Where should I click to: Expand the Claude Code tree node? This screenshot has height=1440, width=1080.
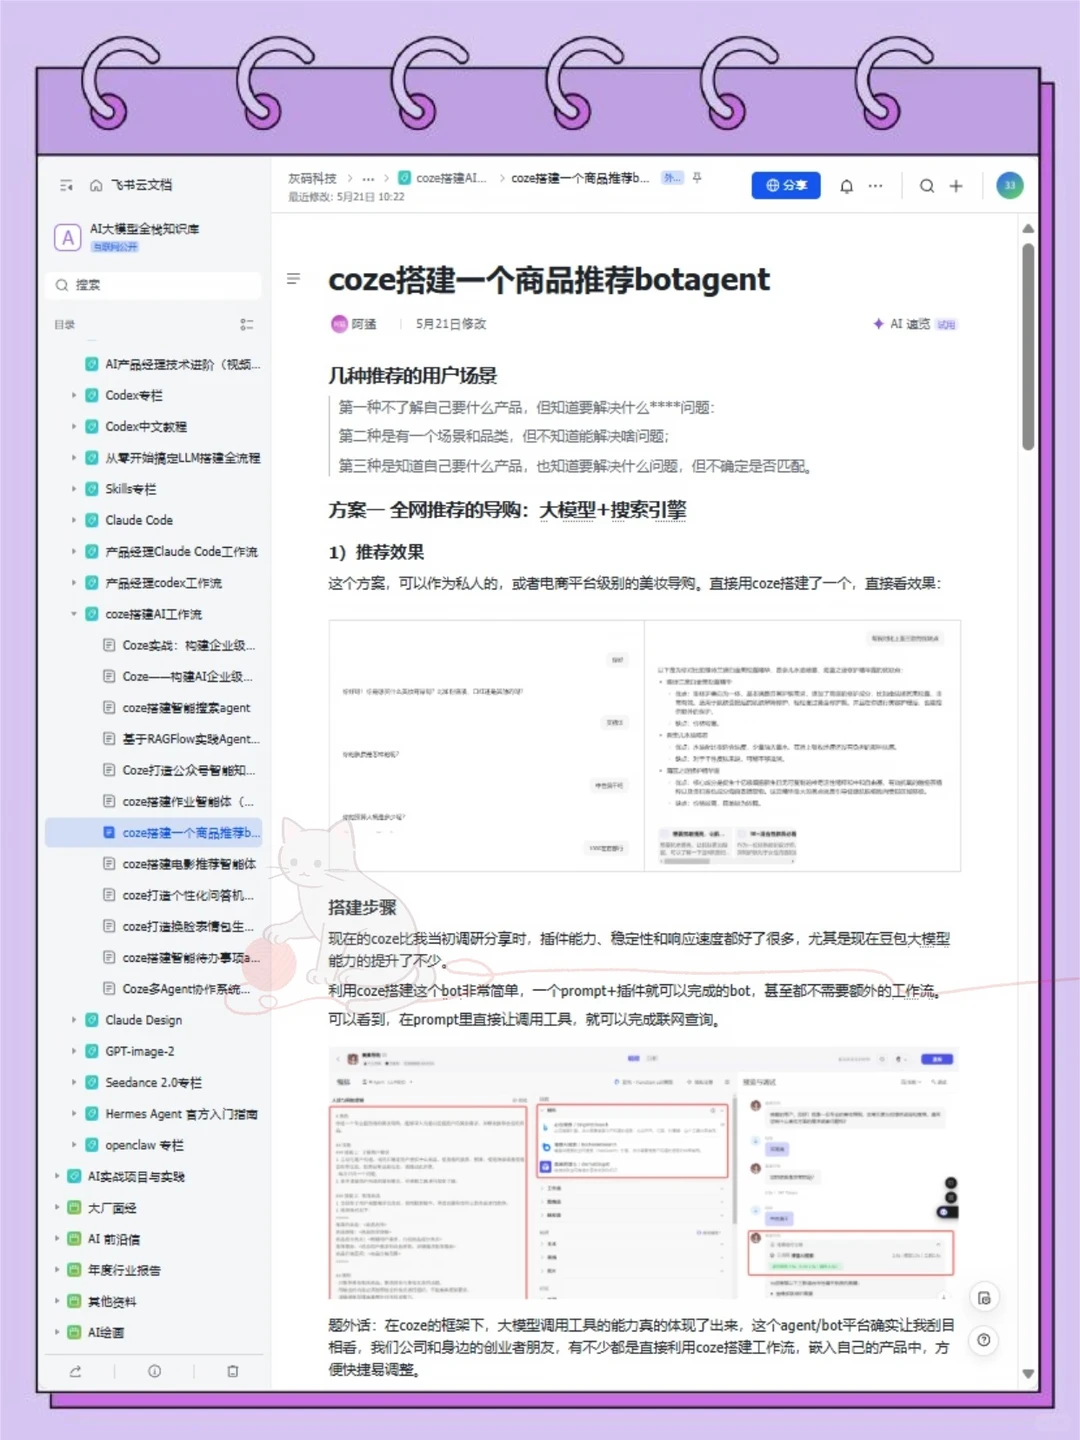click(74, 520)
